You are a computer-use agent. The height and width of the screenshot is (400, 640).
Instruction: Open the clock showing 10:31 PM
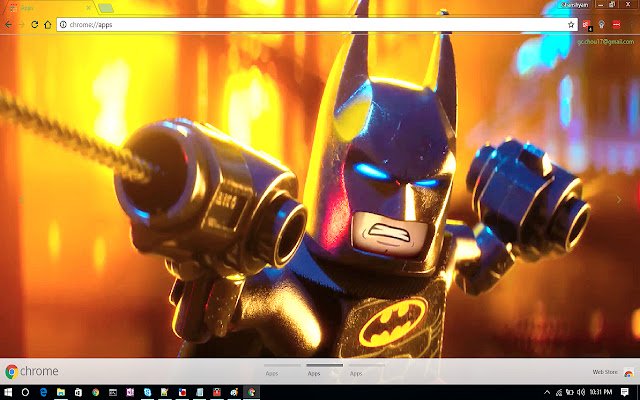601,392
